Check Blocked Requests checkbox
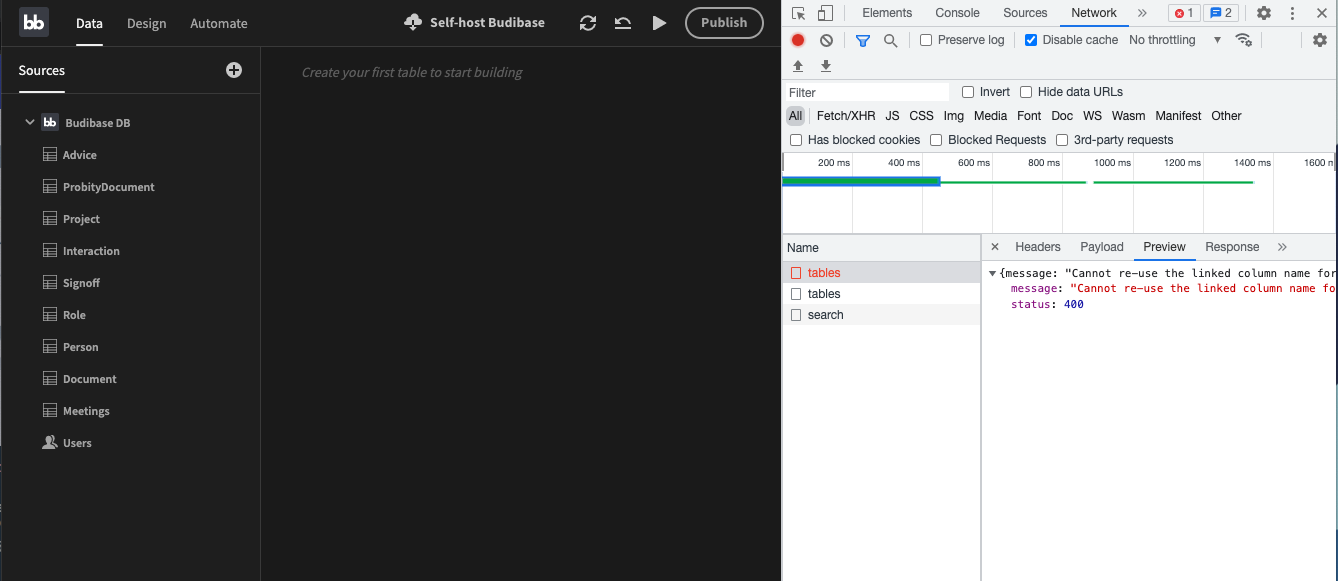 (x=936, y=140)
